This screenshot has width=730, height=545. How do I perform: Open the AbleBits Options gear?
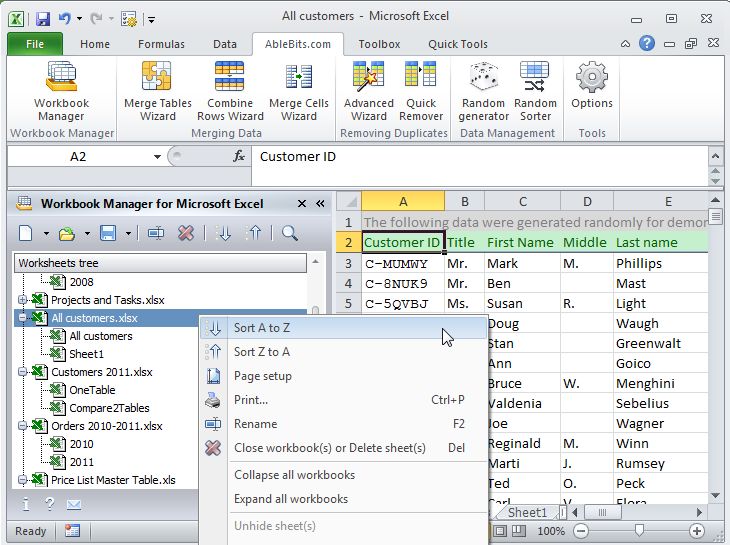tap(592, 86)
